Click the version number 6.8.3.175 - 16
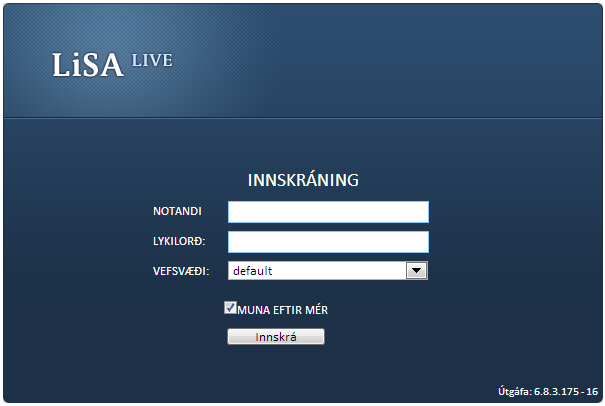 click(x=565, y=391)
